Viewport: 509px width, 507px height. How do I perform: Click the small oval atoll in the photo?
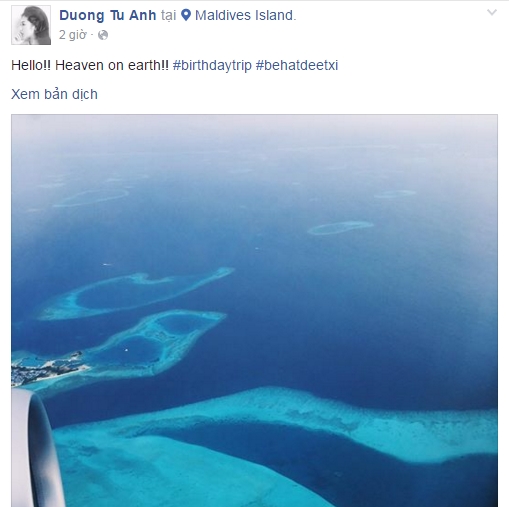point(340,228)
